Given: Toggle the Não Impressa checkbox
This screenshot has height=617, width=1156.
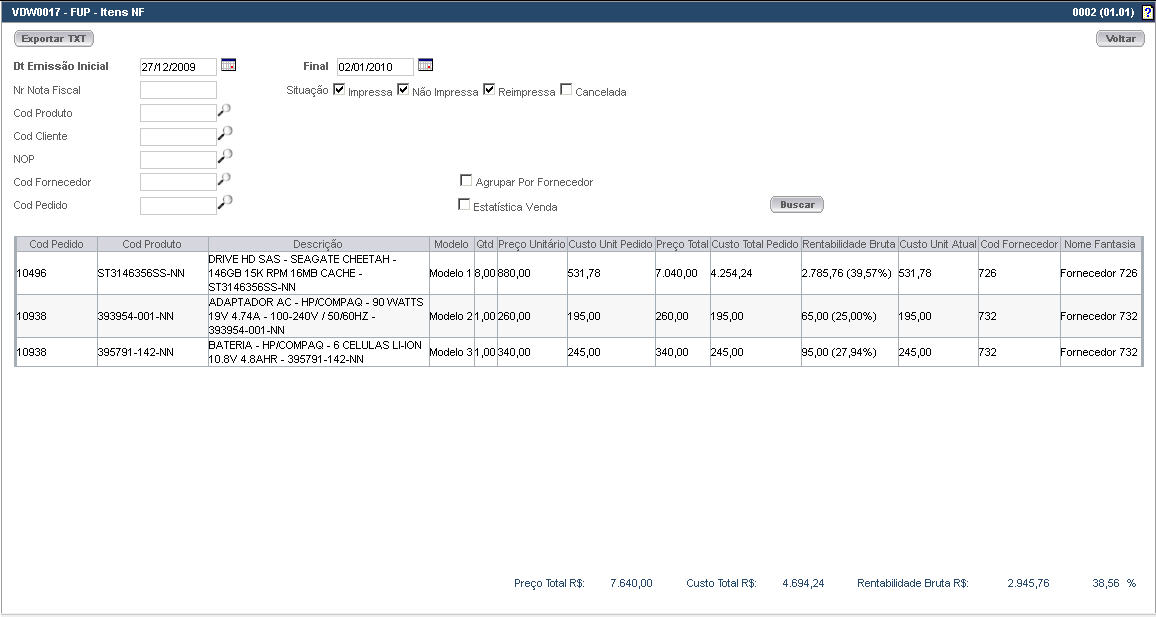Looking at the screenshot, I should tap(403, 90).
